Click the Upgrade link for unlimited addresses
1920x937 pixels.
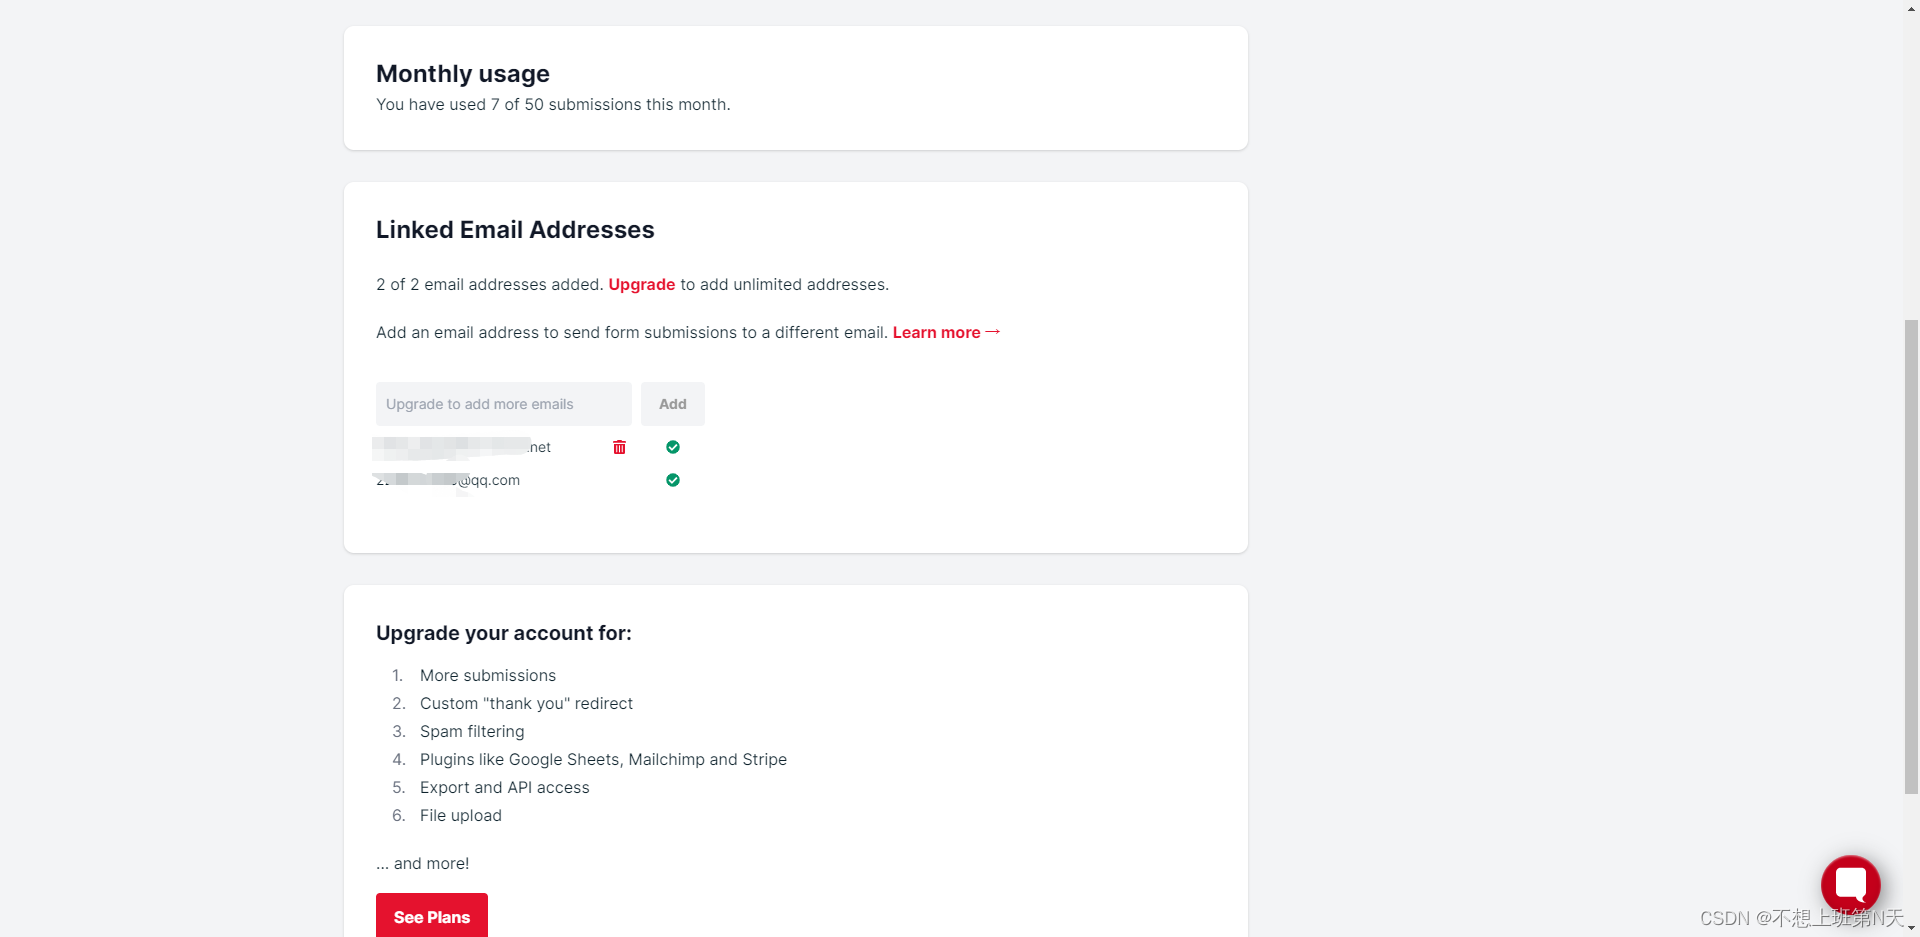coord(642,285)
